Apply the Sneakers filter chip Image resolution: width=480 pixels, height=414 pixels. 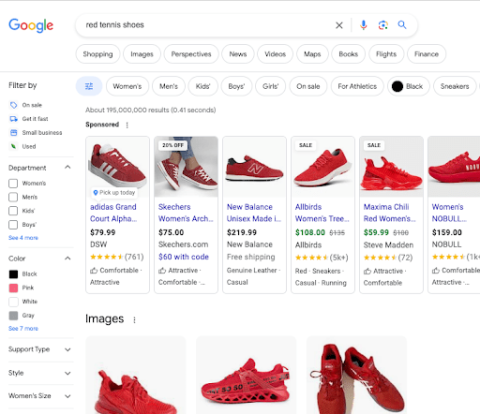(454, 86)
